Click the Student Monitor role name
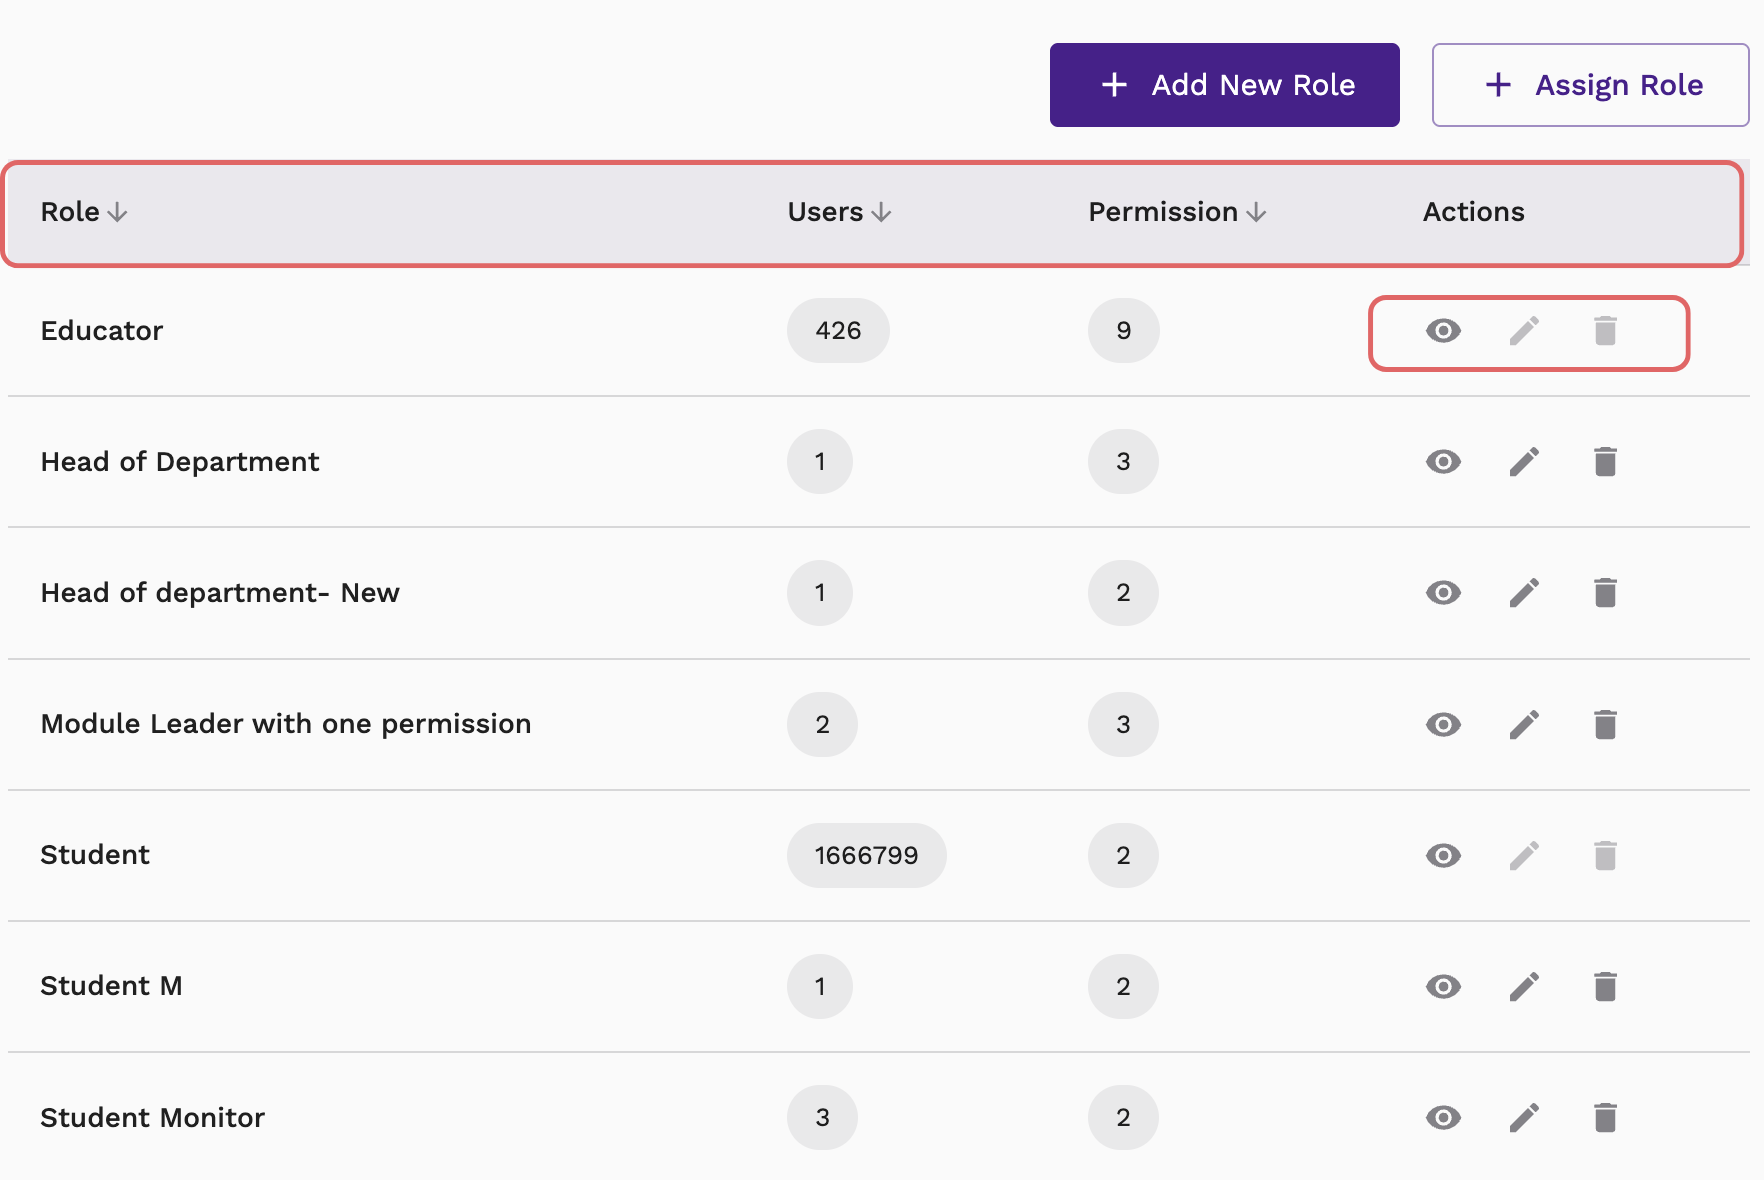 click(x=152, y=1117)
